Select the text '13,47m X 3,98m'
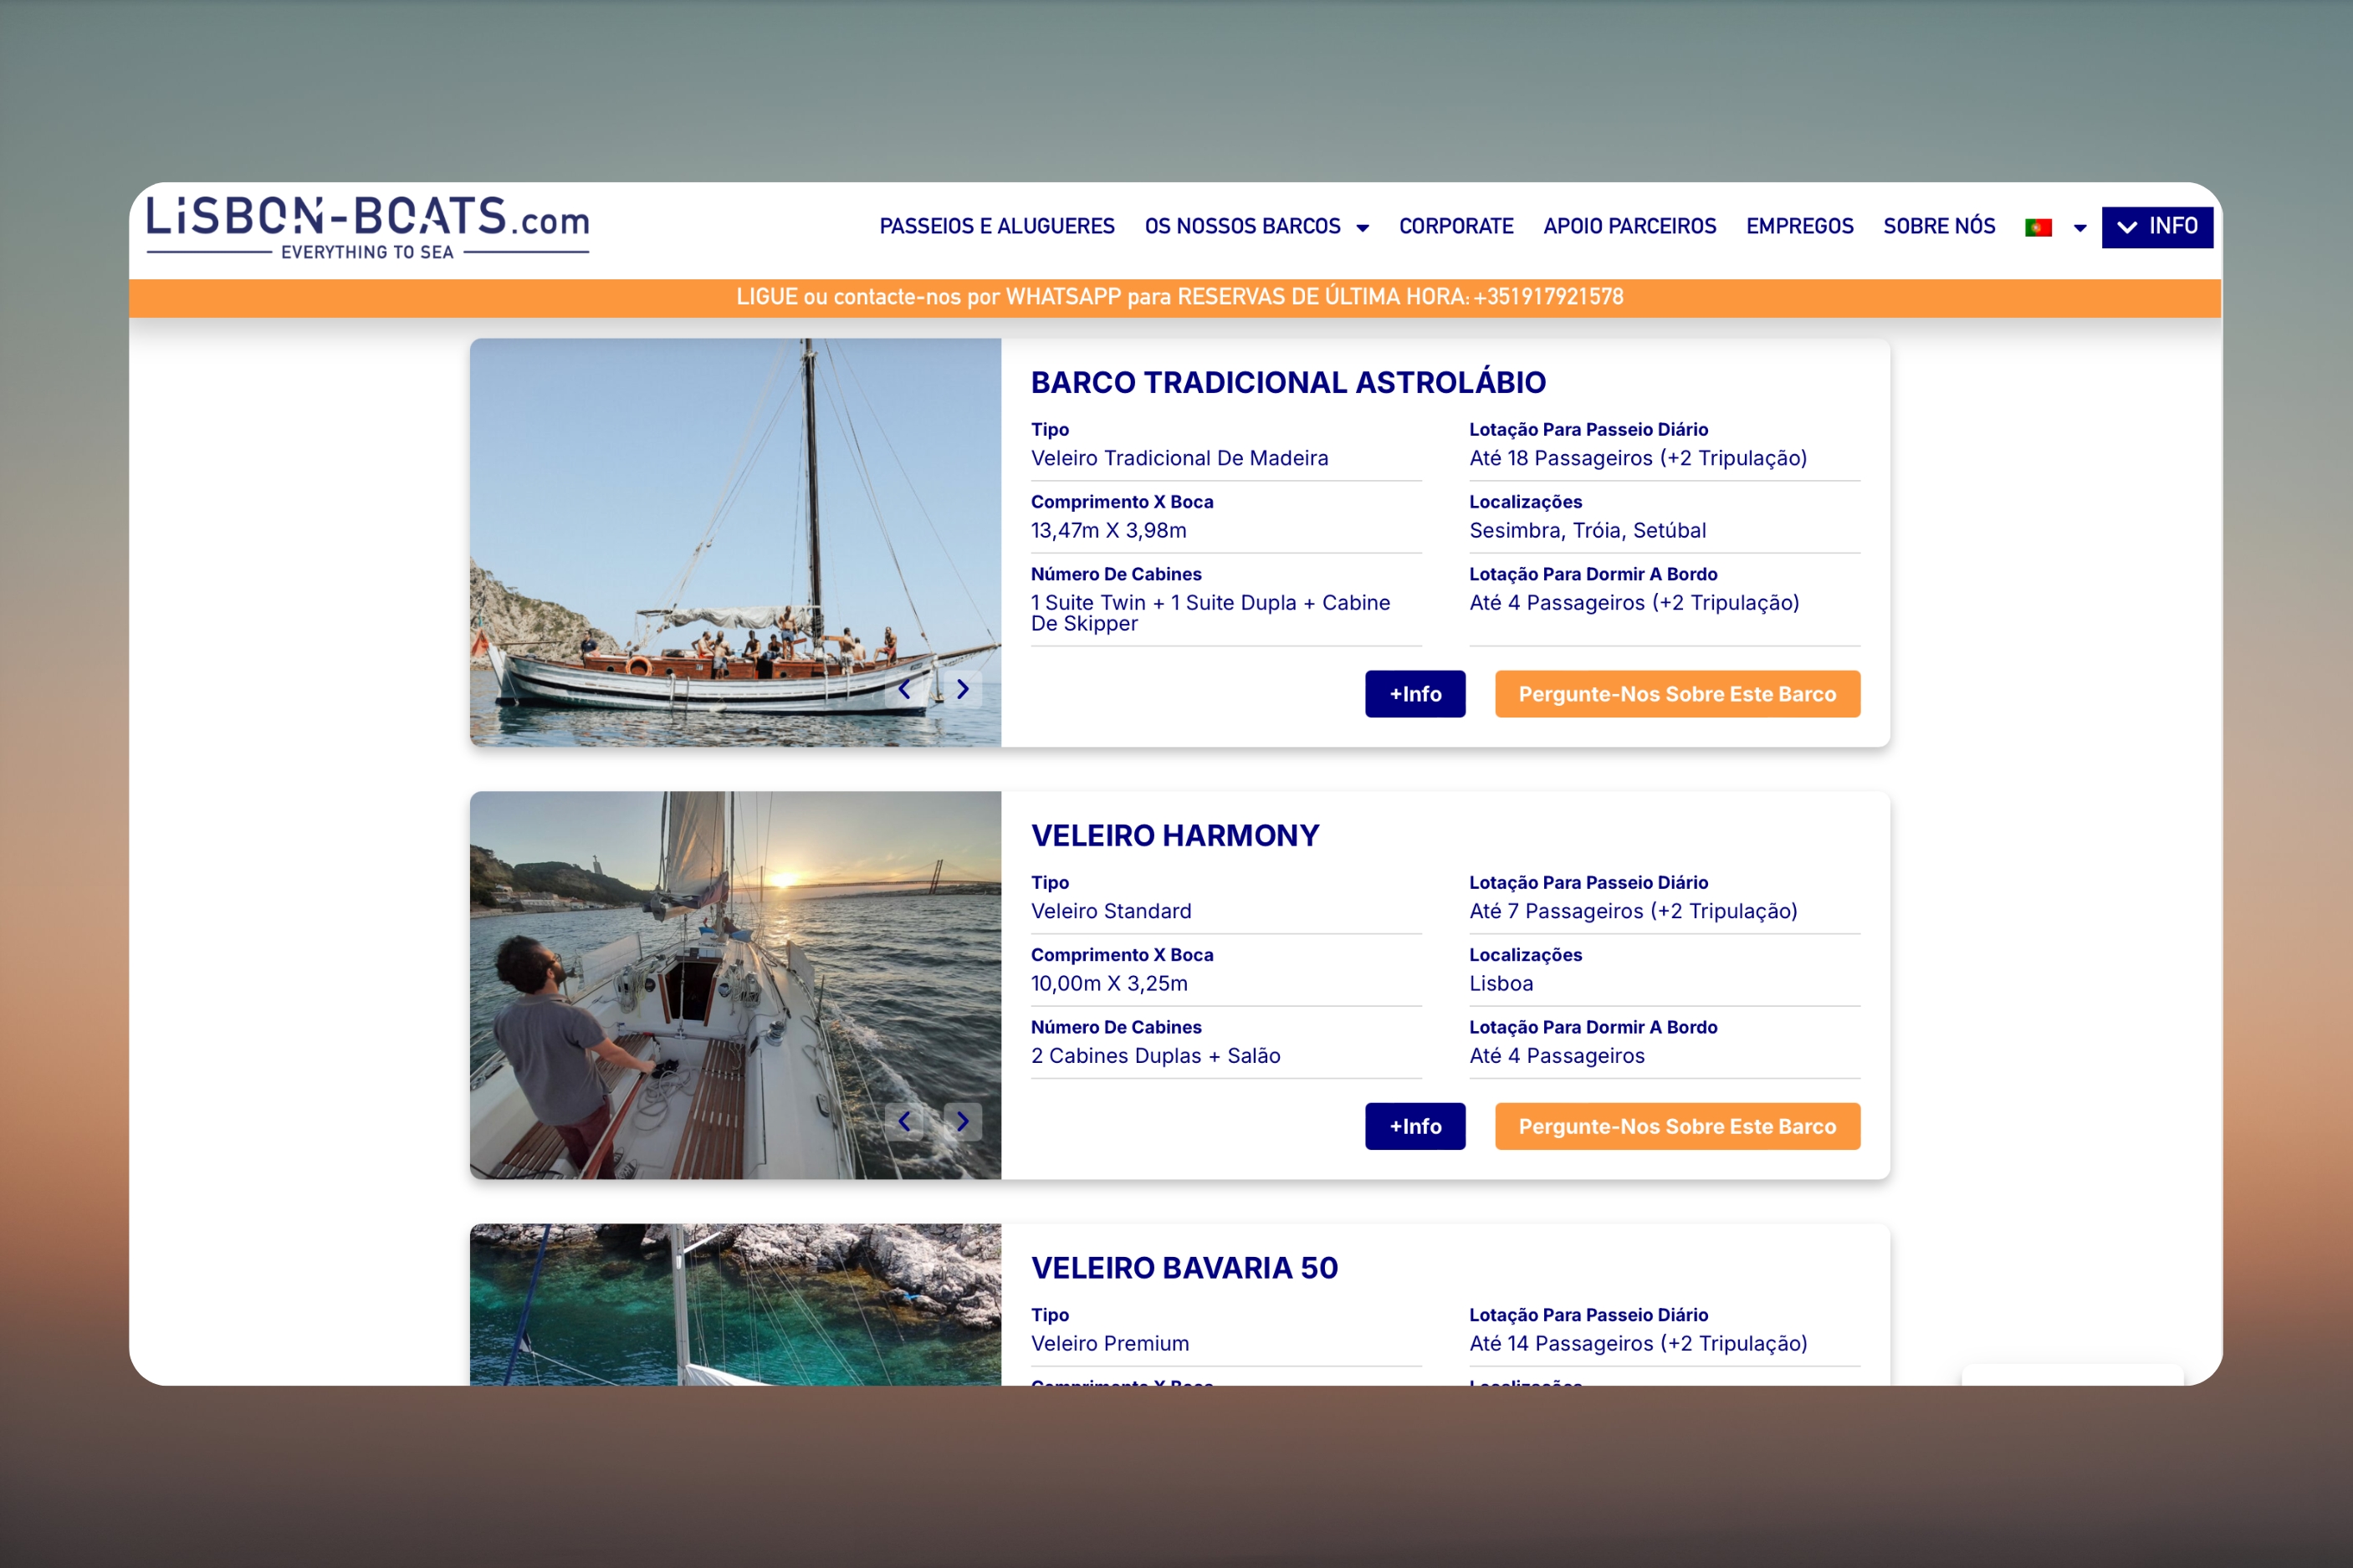2353x1568 pixels. pyautogui.click(x=1108, y=530)
